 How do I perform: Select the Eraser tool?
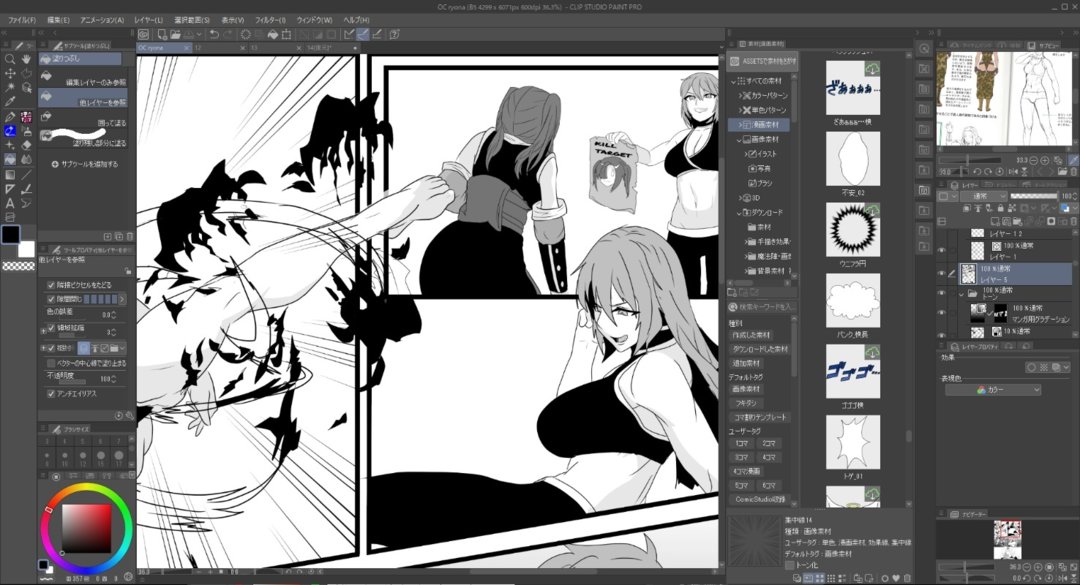click(x=26, y=145)
